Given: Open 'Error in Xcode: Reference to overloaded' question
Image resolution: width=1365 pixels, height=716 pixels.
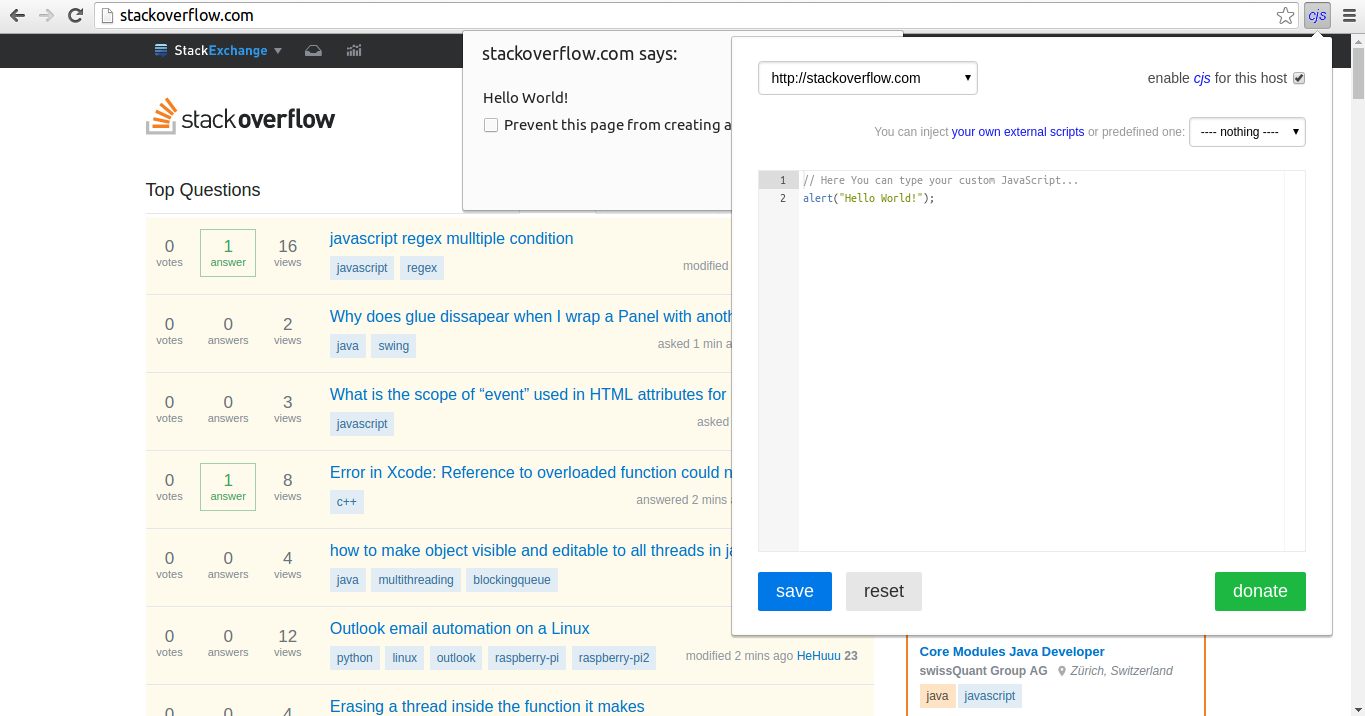Looking at the screenshot, I should [533, 472].
